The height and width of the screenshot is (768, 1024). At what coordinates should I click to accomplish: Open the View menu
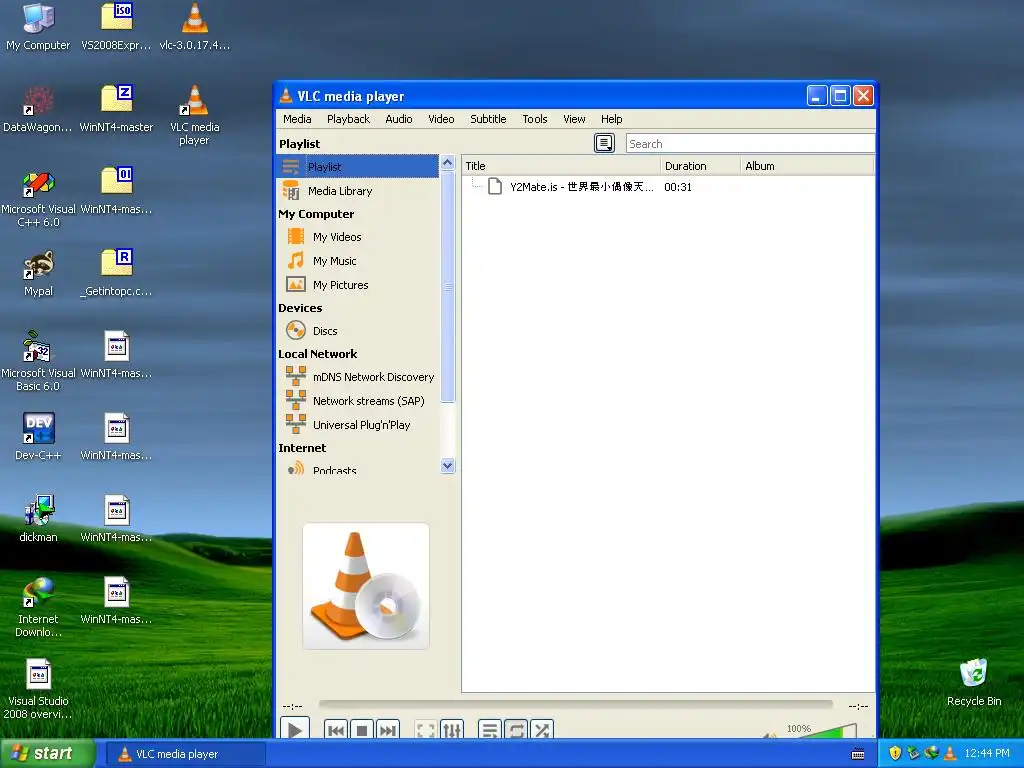(x=573, y=119)
